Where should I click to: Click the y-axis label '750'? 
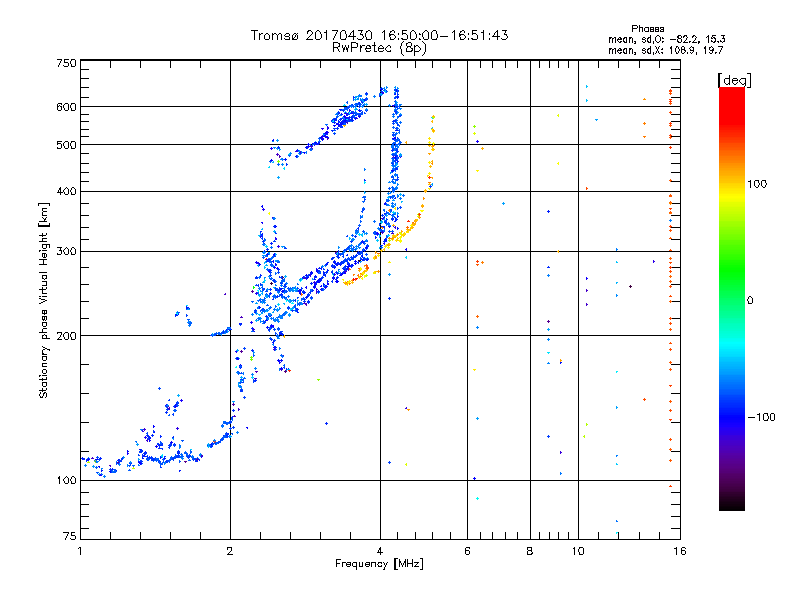click(67, 63)
